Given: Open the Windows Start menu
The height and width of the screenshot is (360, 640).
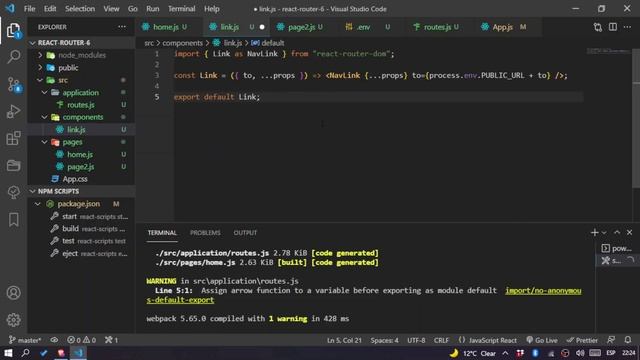Looking at the screenshot, I should (8, 353).
